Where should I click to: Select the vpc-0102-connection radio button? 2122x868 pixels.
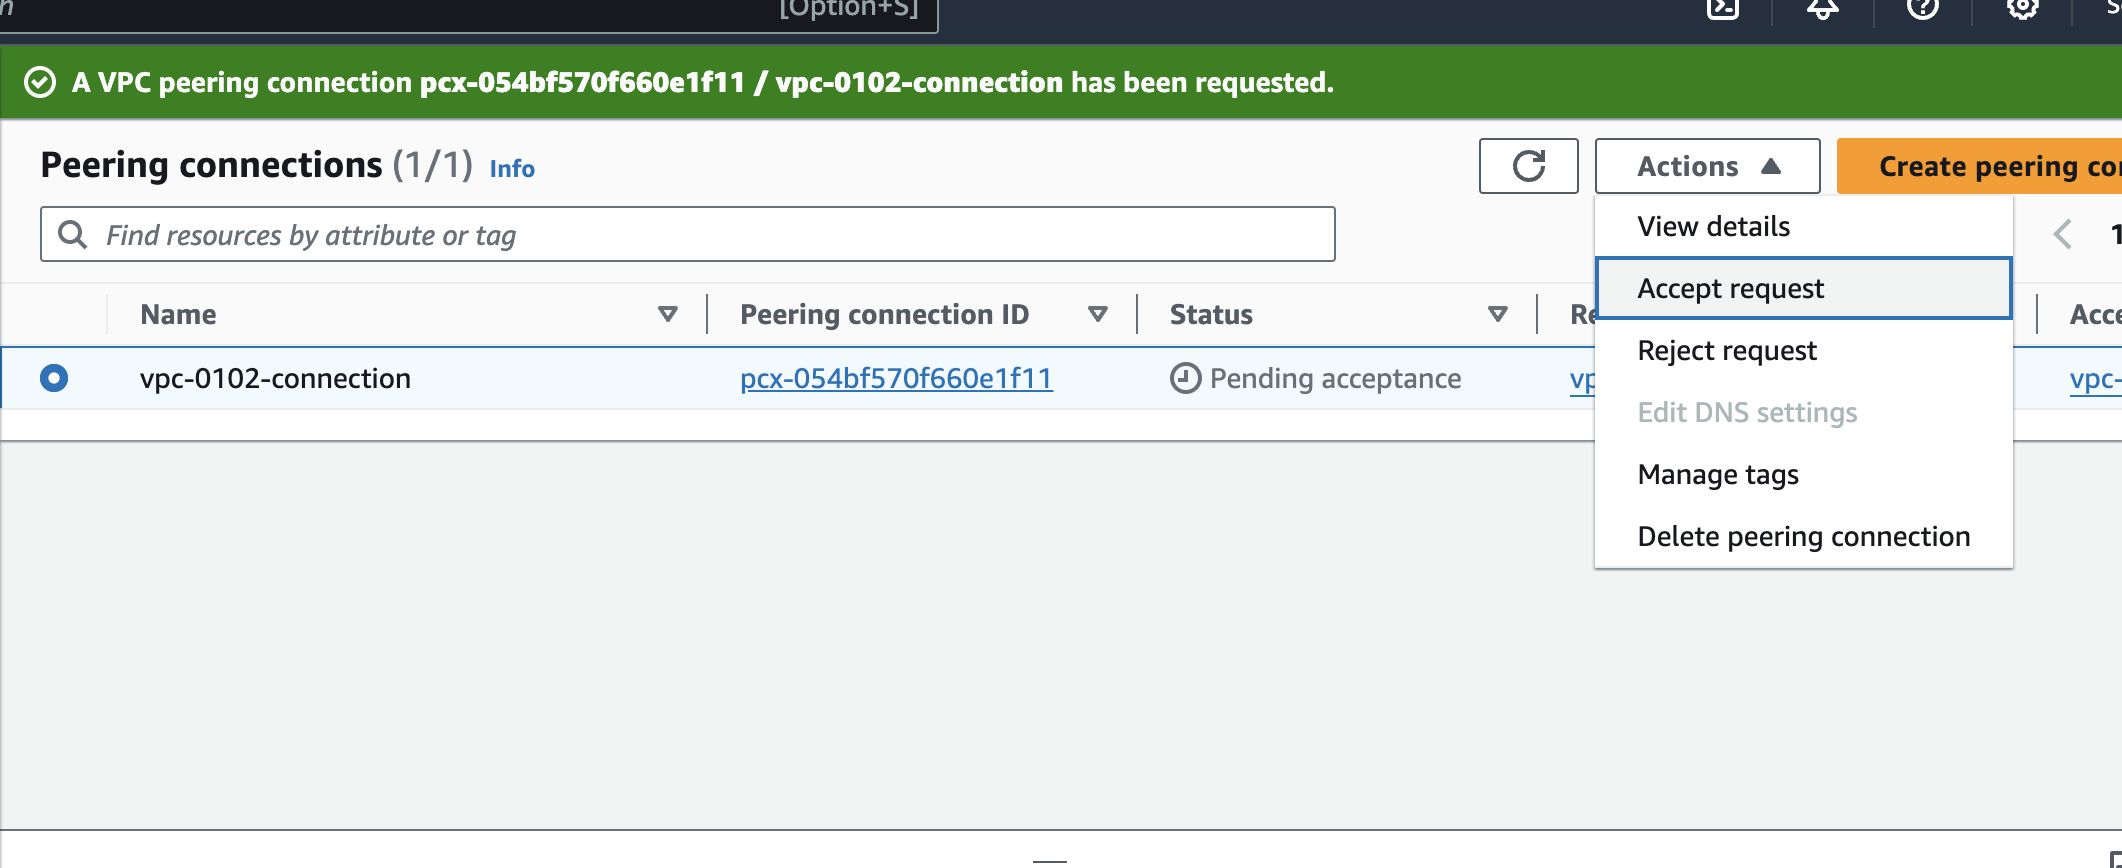[54, 378]
